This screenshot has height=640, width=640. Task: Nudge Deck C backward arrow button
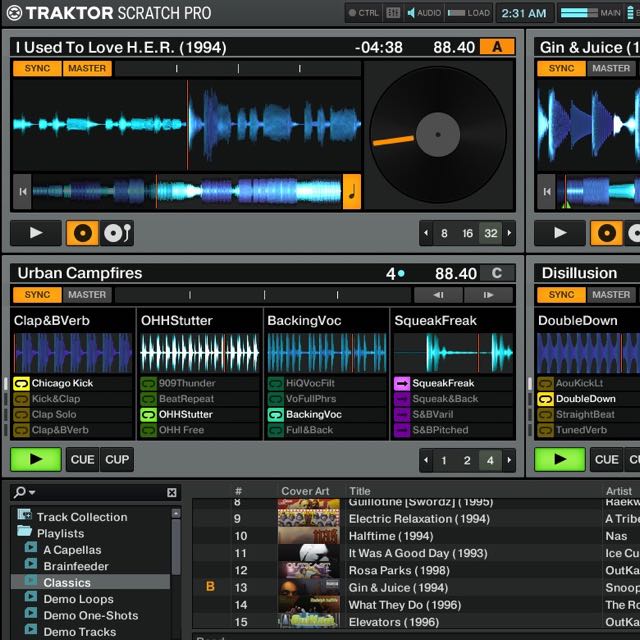coord(438,295)
